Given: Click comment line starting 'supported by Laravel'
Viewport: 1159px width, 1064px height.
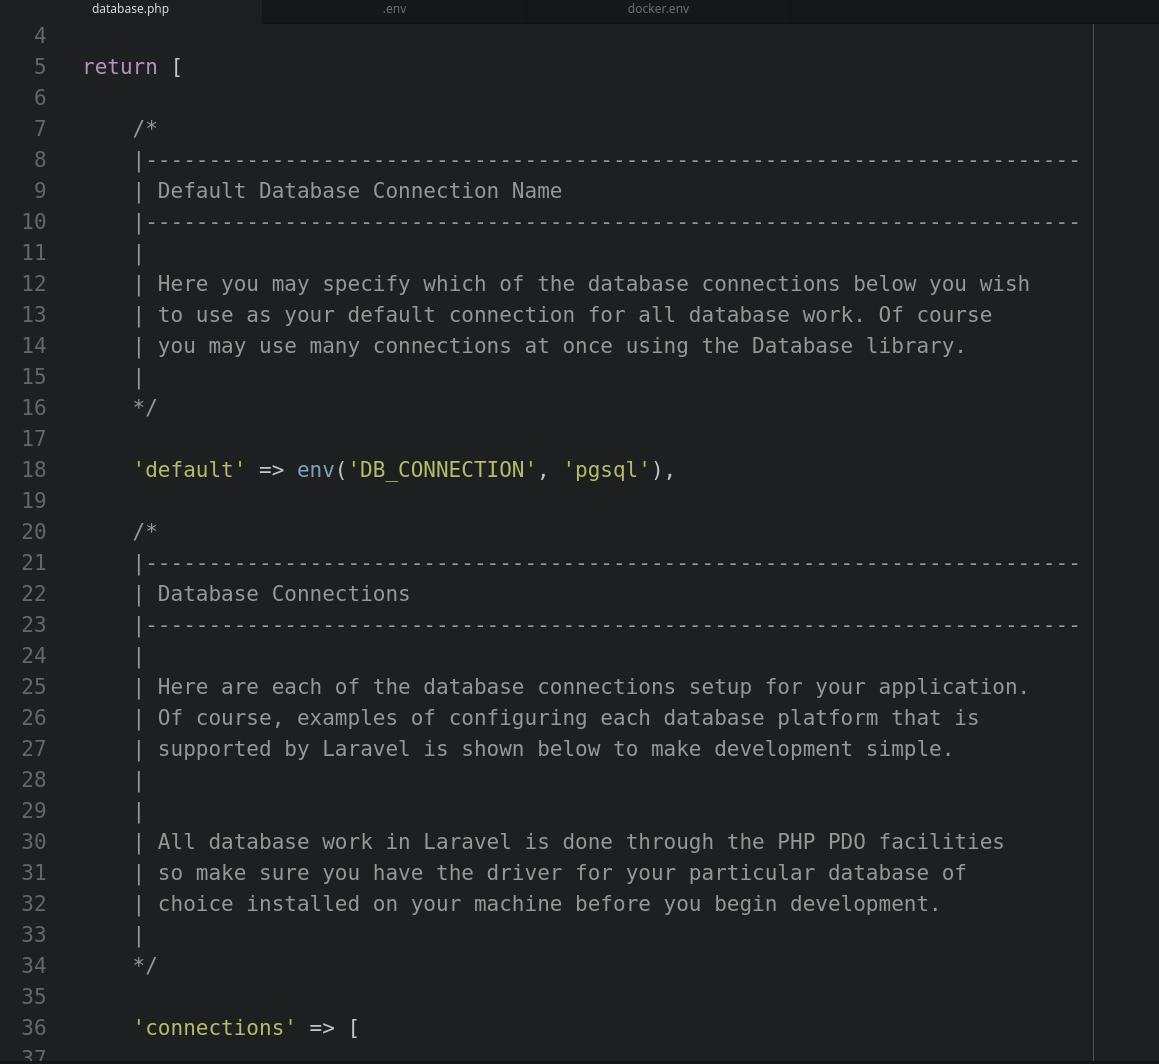Looking at the screenshot, I should pyautogui.click(x=554, y=749).
